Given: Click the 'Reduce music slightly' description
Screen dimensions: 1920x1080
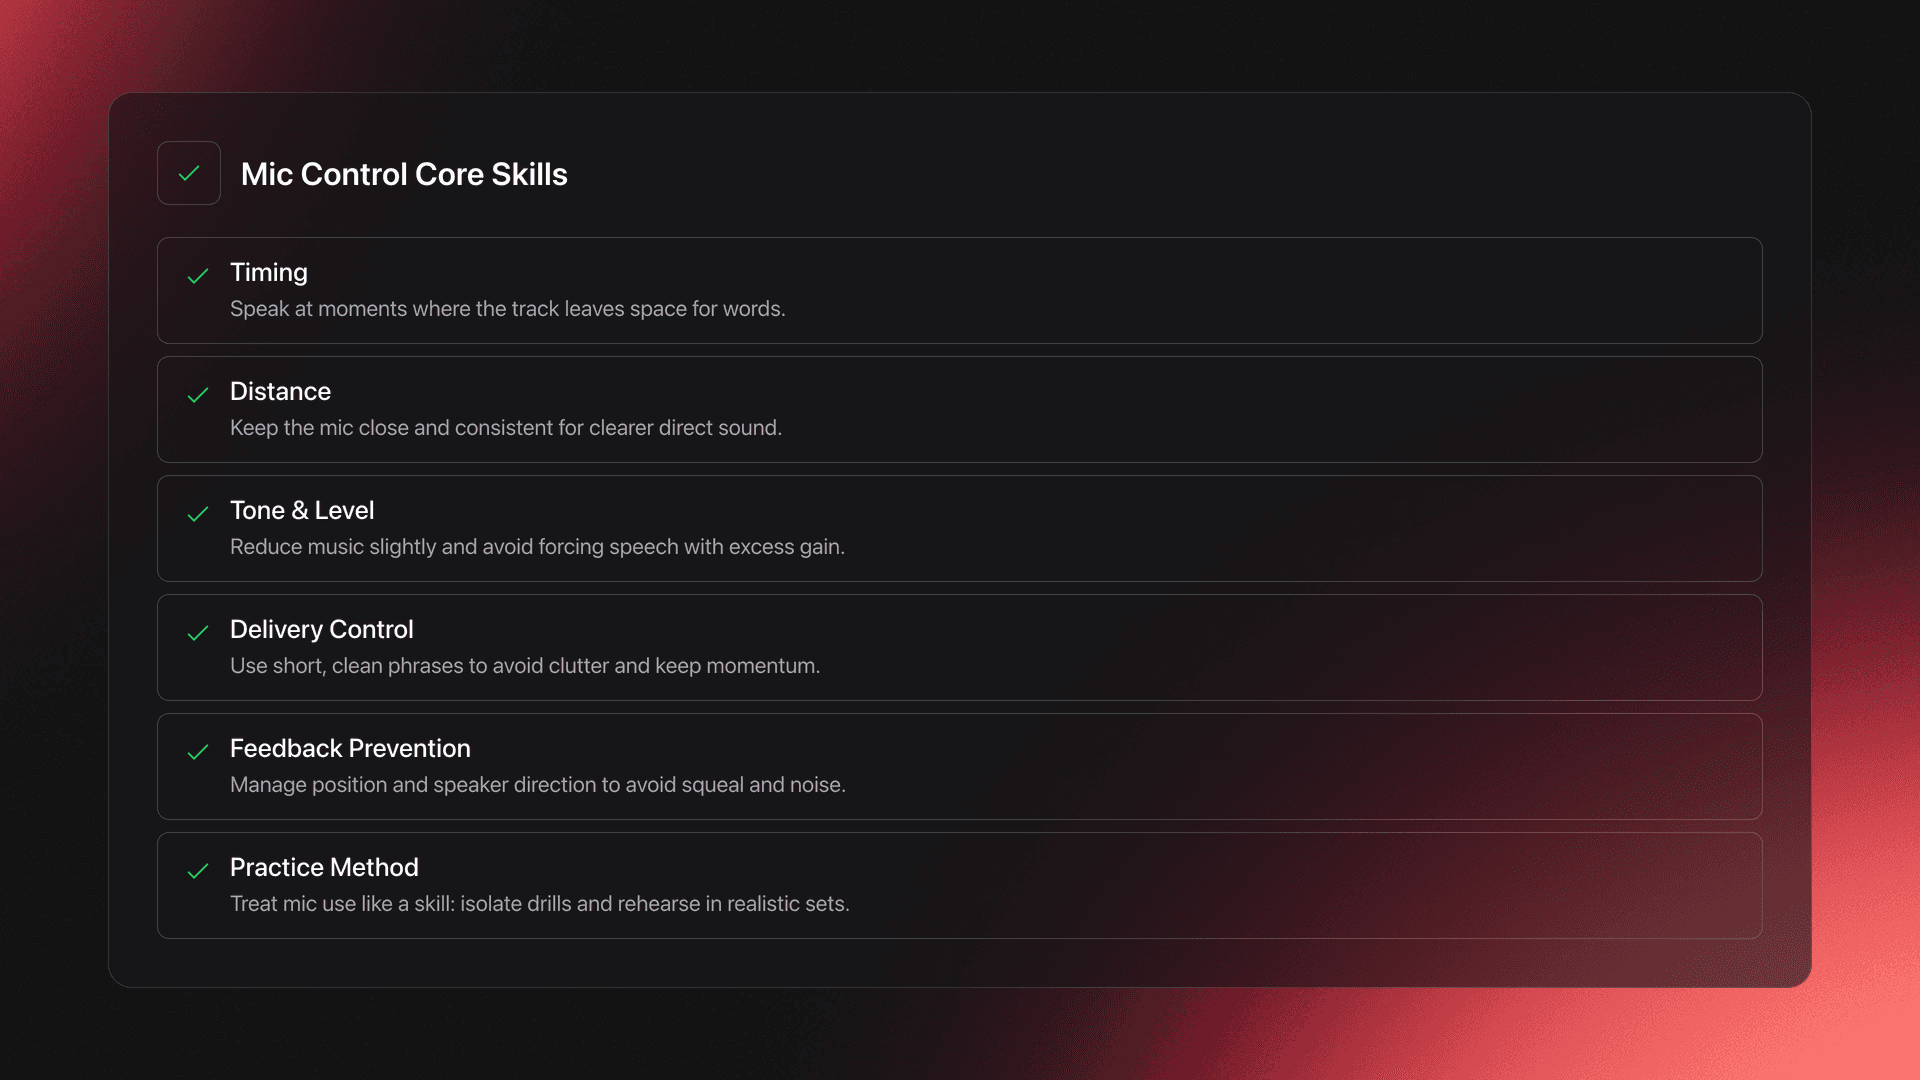Looking at the screenshot, I should coord(537,547).
